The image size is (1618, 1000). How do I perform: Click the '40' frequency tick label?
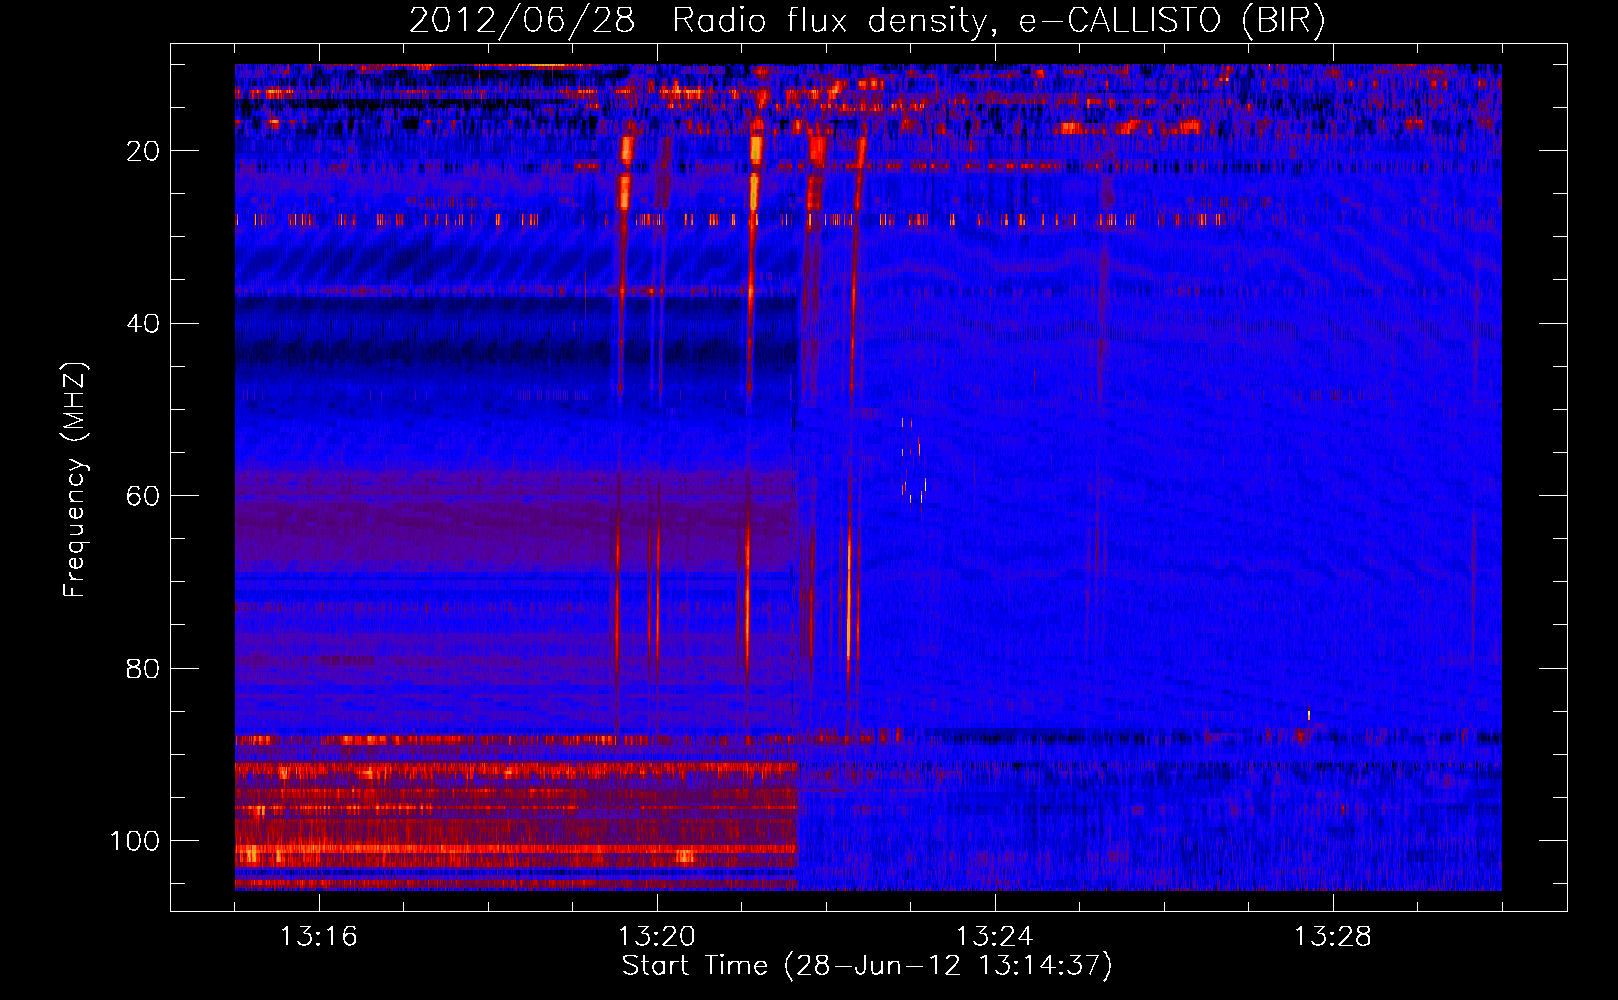[x=144, y=324]
